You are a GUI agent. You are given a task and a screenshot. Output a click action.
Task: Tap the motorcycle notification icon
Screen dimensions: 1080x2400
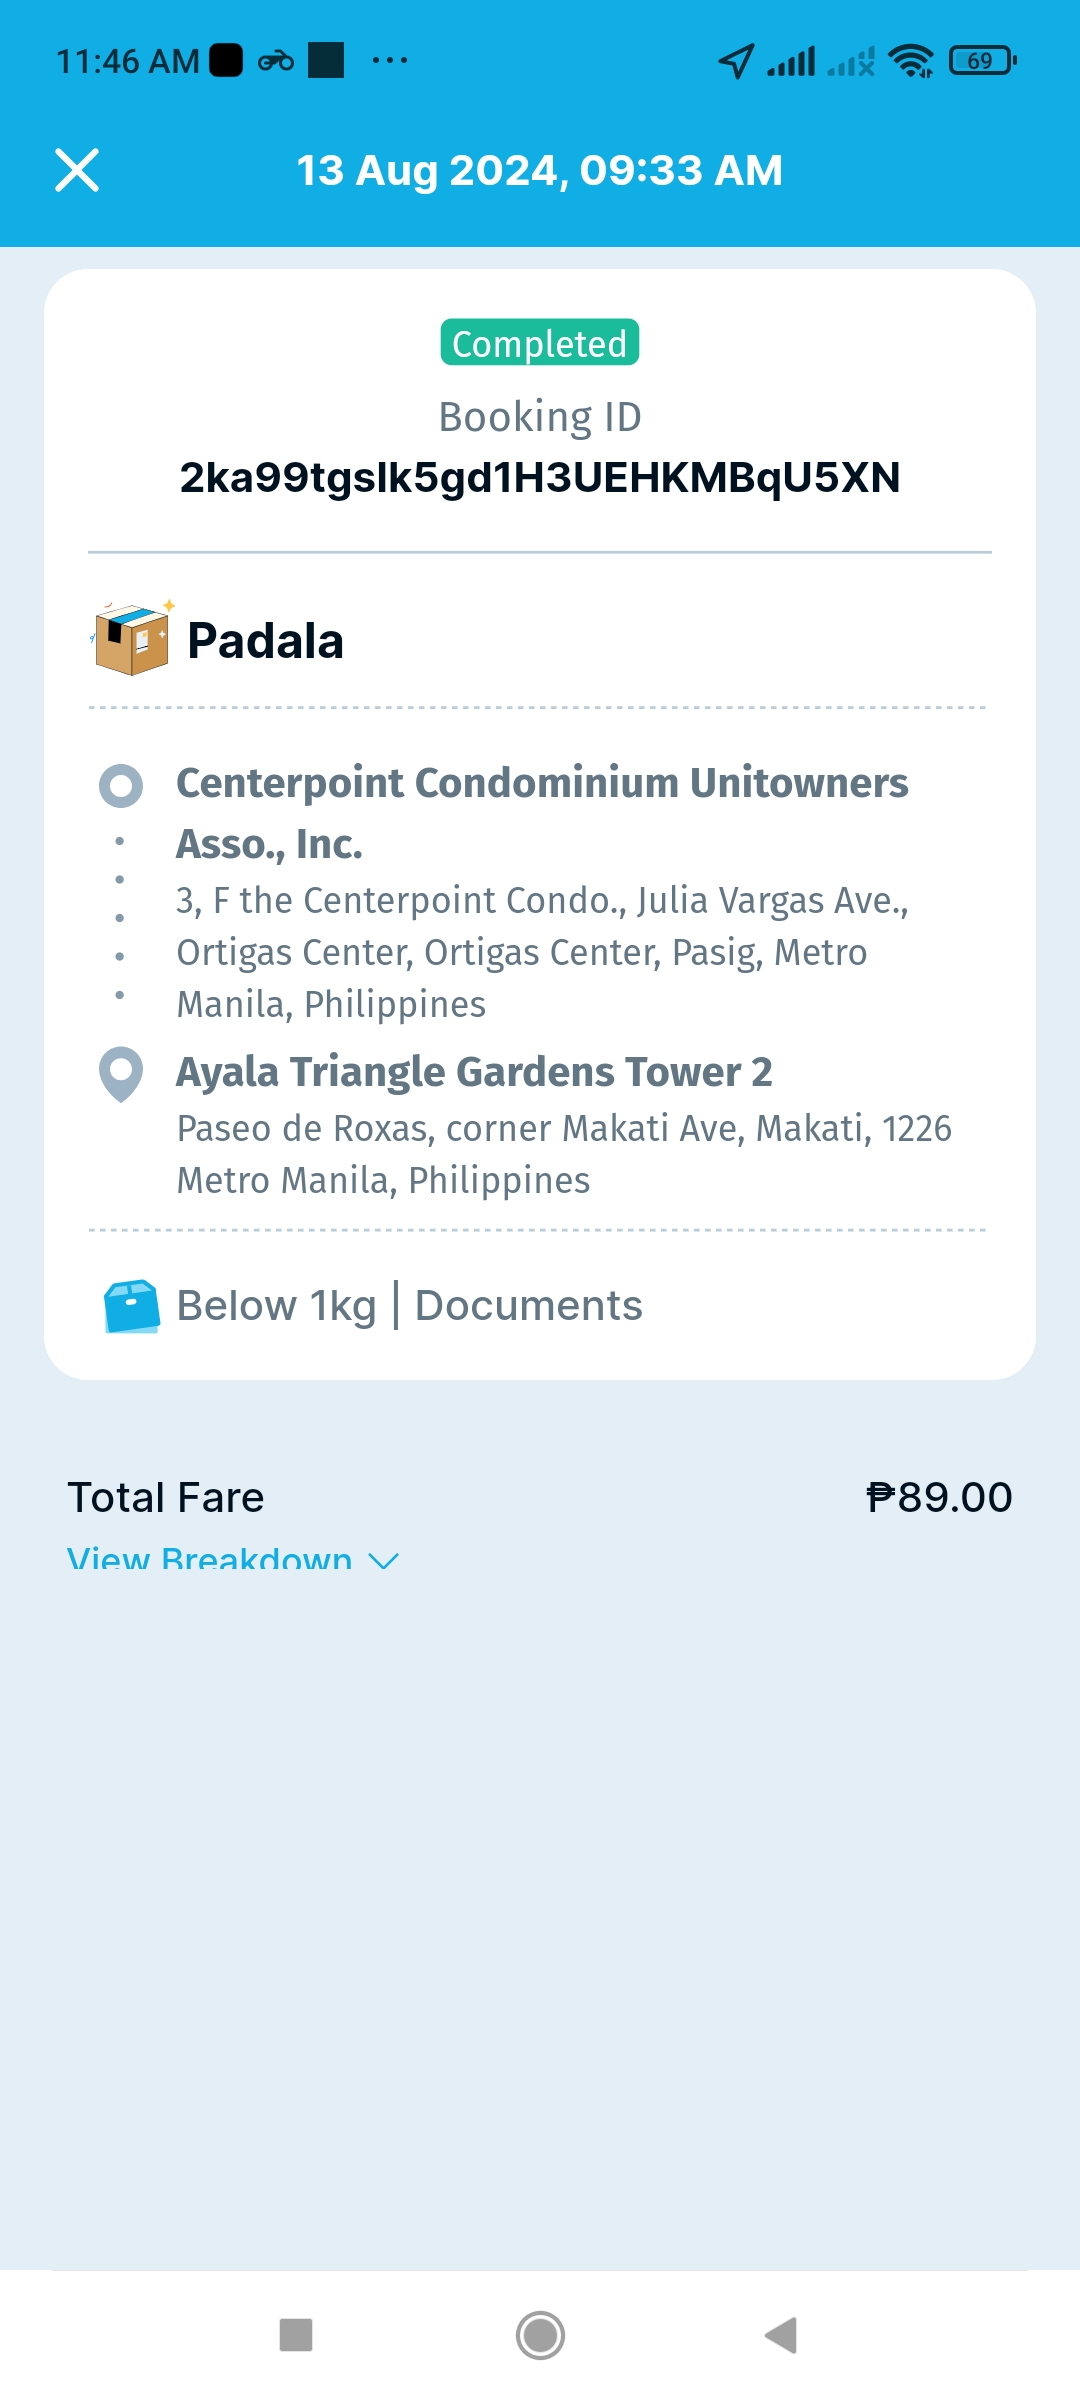tap(276, 61)
